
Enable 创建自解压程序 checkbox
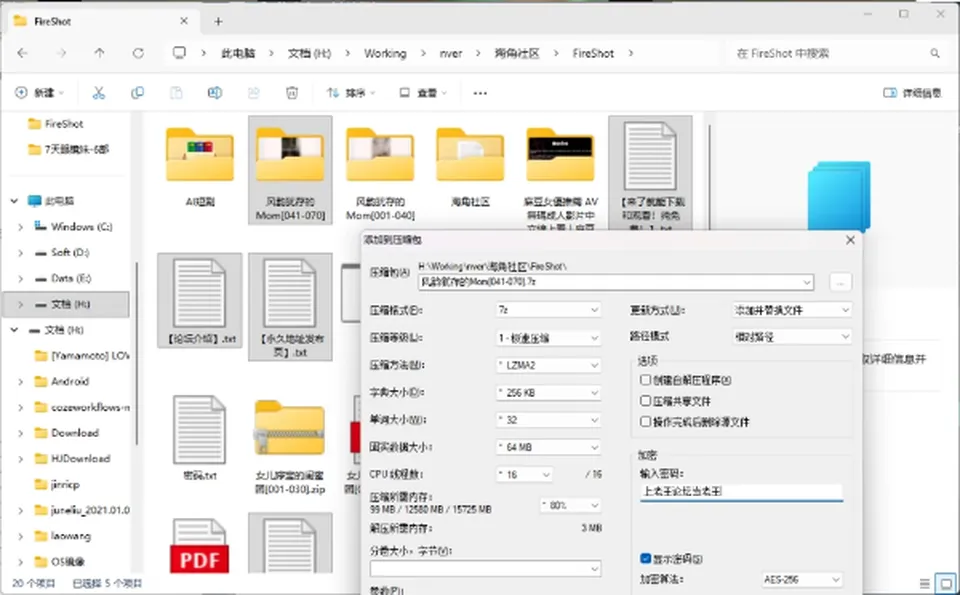click(645, 380)
